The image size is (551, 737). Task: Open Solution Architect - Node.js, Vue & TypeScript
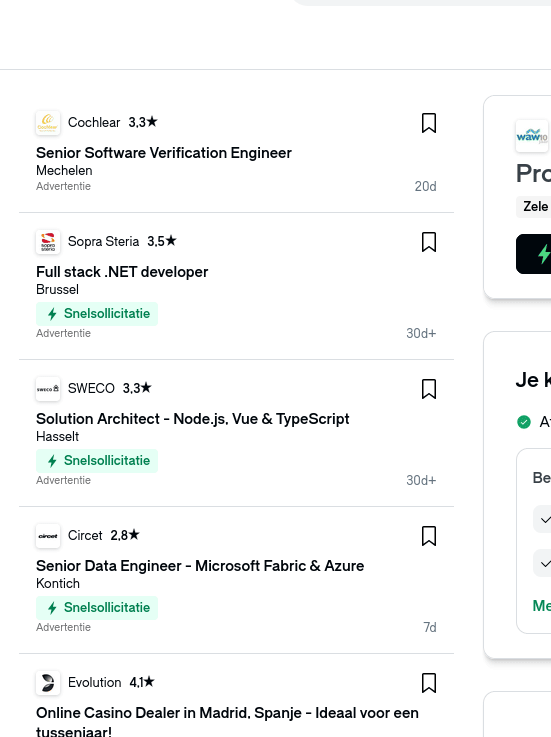(x=193, y=419)
